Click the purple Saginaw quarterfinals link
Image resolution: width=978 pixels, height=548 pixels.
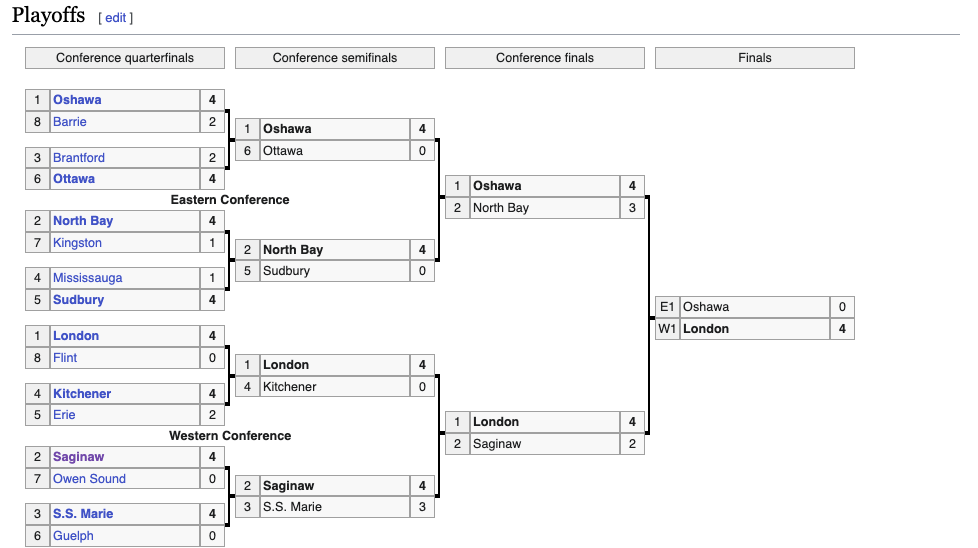click(x=78, y=457)
